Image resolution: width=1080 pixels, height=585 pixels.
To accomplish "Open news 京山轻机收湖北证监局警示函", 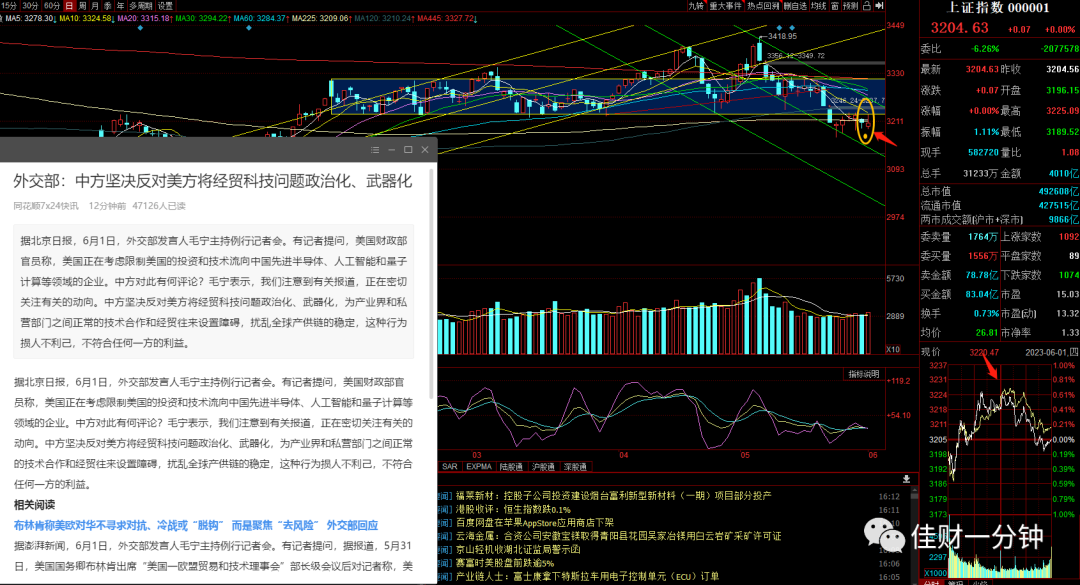I will point(518,549).
